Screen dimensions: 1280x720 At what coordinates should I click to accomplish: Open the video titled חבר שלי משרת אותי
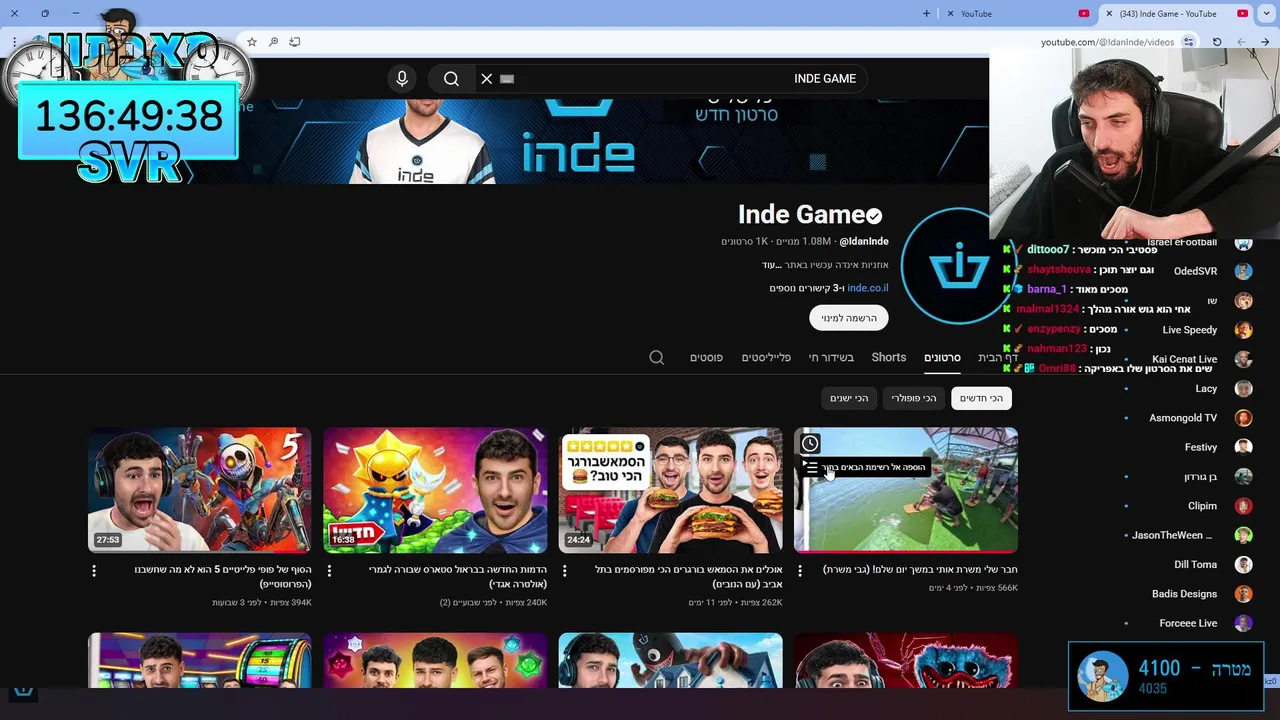[920, 570]
